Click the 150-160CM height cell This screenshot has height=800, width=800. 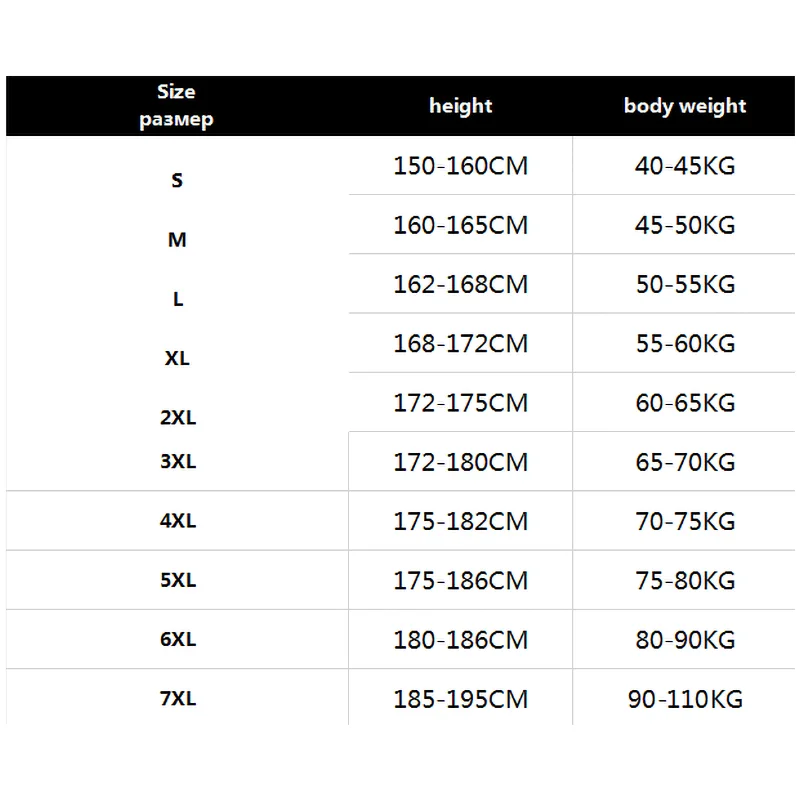click(460, 166)
